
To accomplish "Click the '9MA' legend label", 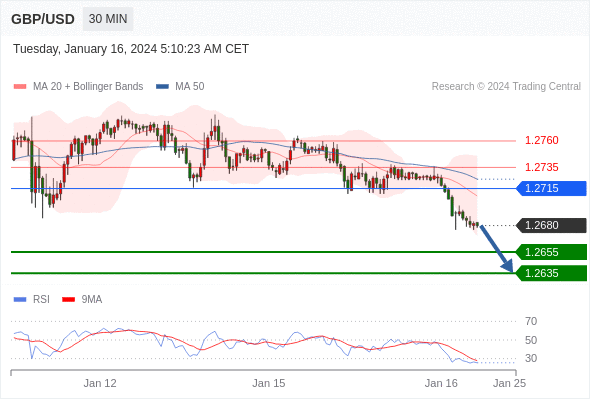I will 92,300.
